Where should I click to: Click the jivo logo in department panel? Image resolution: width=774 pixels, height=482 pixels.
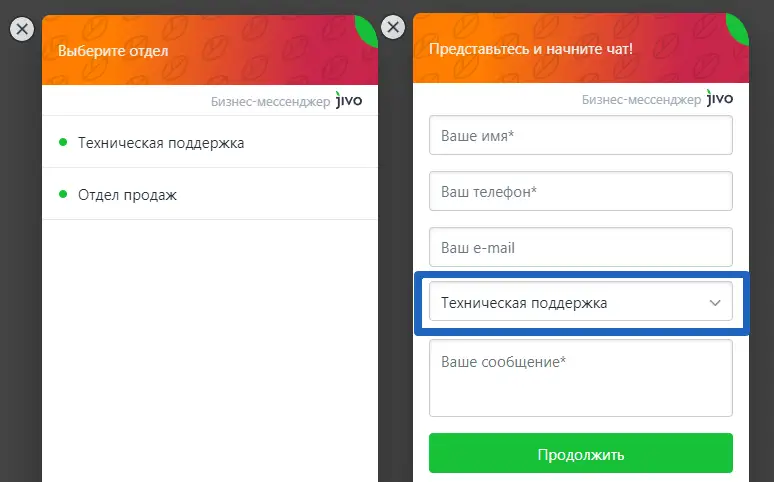(x=348, y=100)
